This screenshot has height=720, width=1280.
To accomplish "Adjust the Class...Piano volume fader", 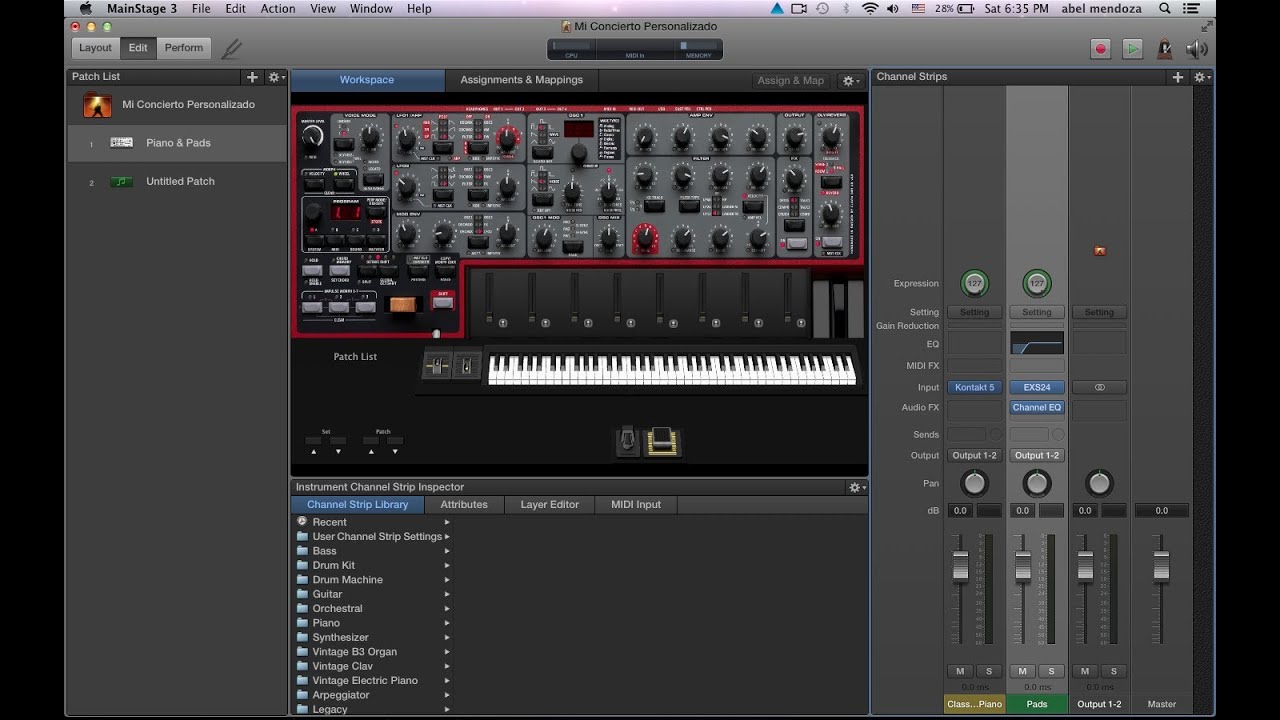I will [960, 568].
